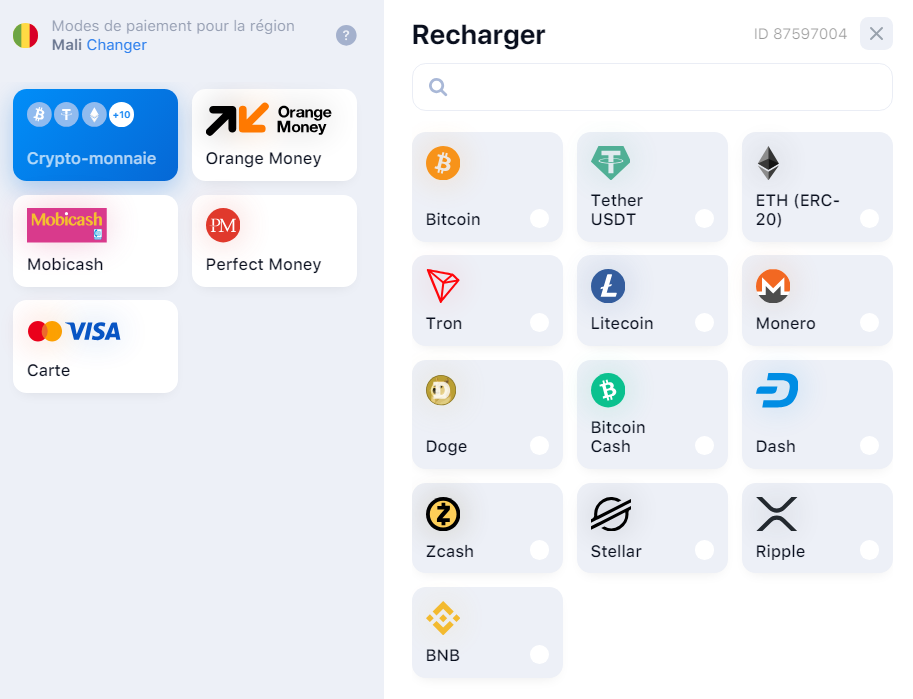913x699 pixels.
Task: Click the Litecoin blue icon
Action: (x=608, y=286)
